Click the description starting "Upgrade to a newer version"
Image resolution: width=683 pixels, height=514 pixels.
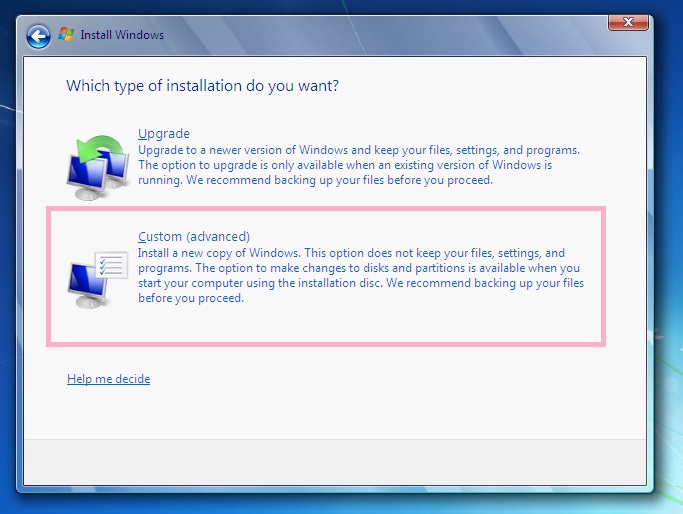359,165
